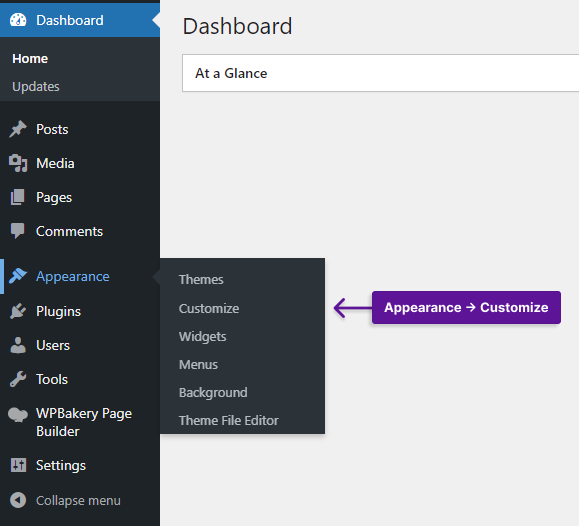This screenshot has width=579, height=526.
Task: Select Customize in Appearance flyout
Action: tap(209, 308)
